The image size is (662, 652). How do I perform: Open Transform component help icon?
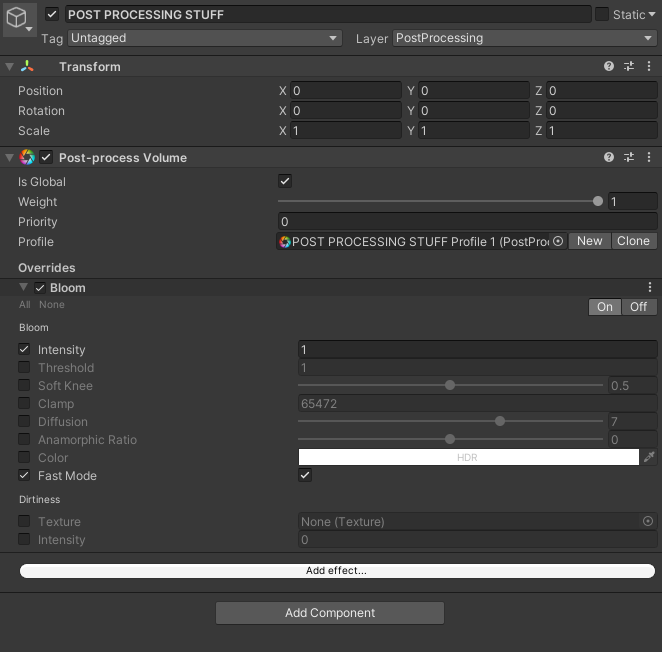(608, 66)
